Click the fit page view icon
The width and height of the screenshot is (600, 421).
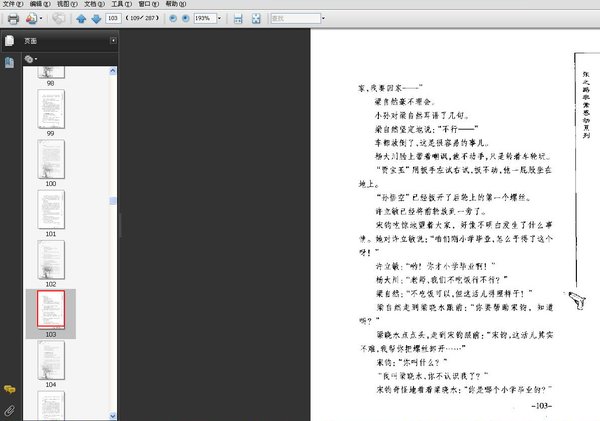(x=257, y=18)
